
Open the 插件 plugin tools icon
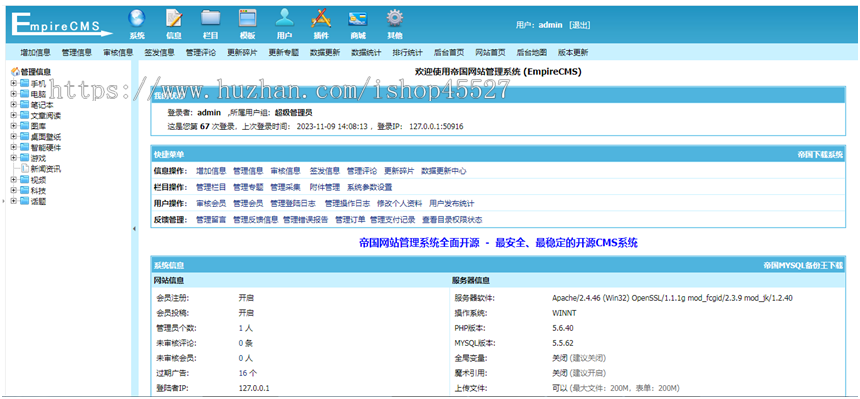[321, 19]
